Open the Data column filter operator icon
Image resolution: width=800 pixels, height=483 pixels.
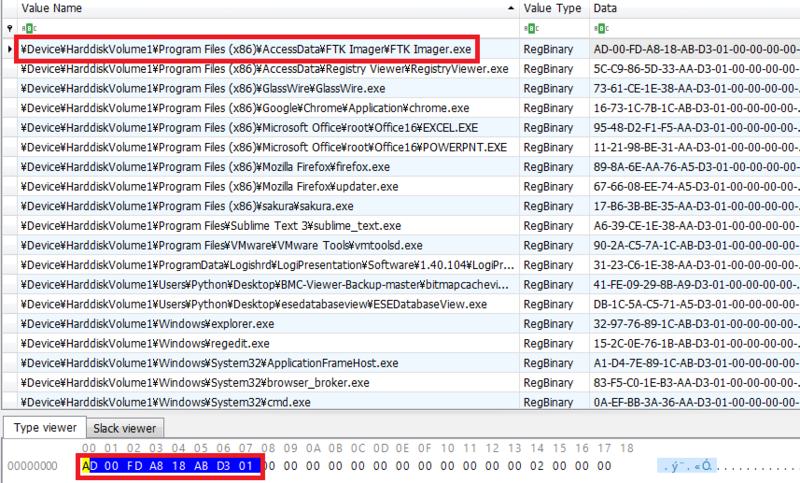click(x=601, y=29)
